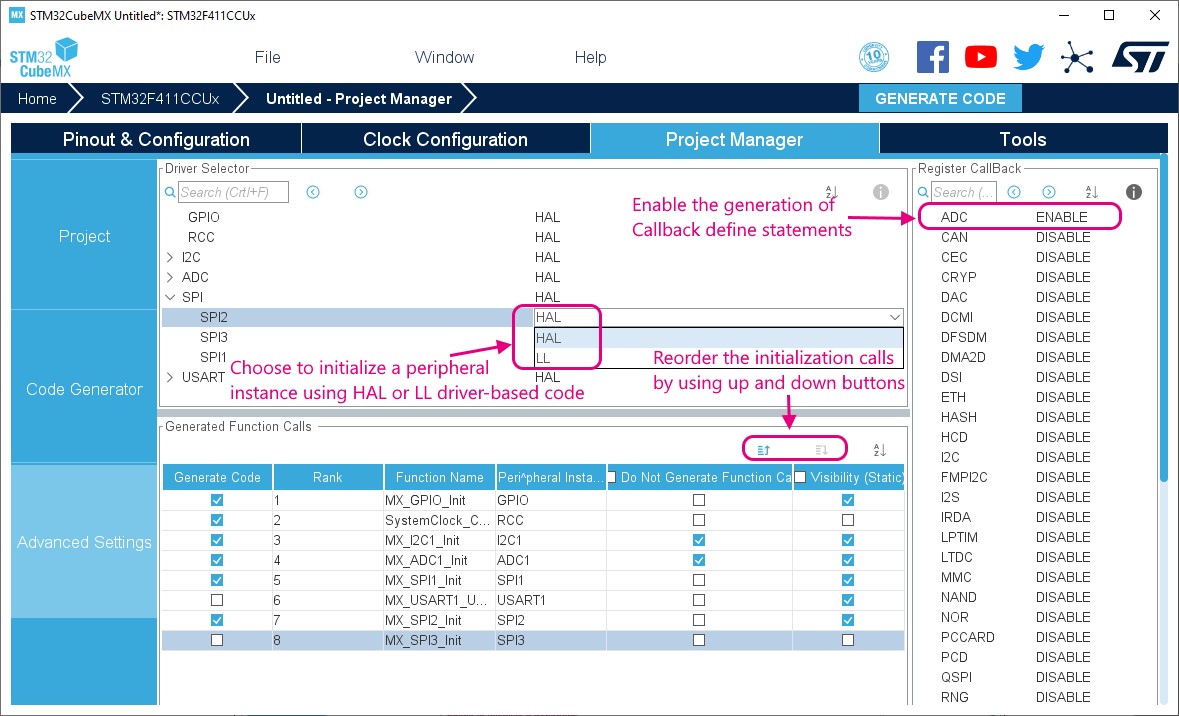Toggle the Visibility (Static) header checkbox
The height and width of the screenshot is (716, 1179).
(800, 477)
